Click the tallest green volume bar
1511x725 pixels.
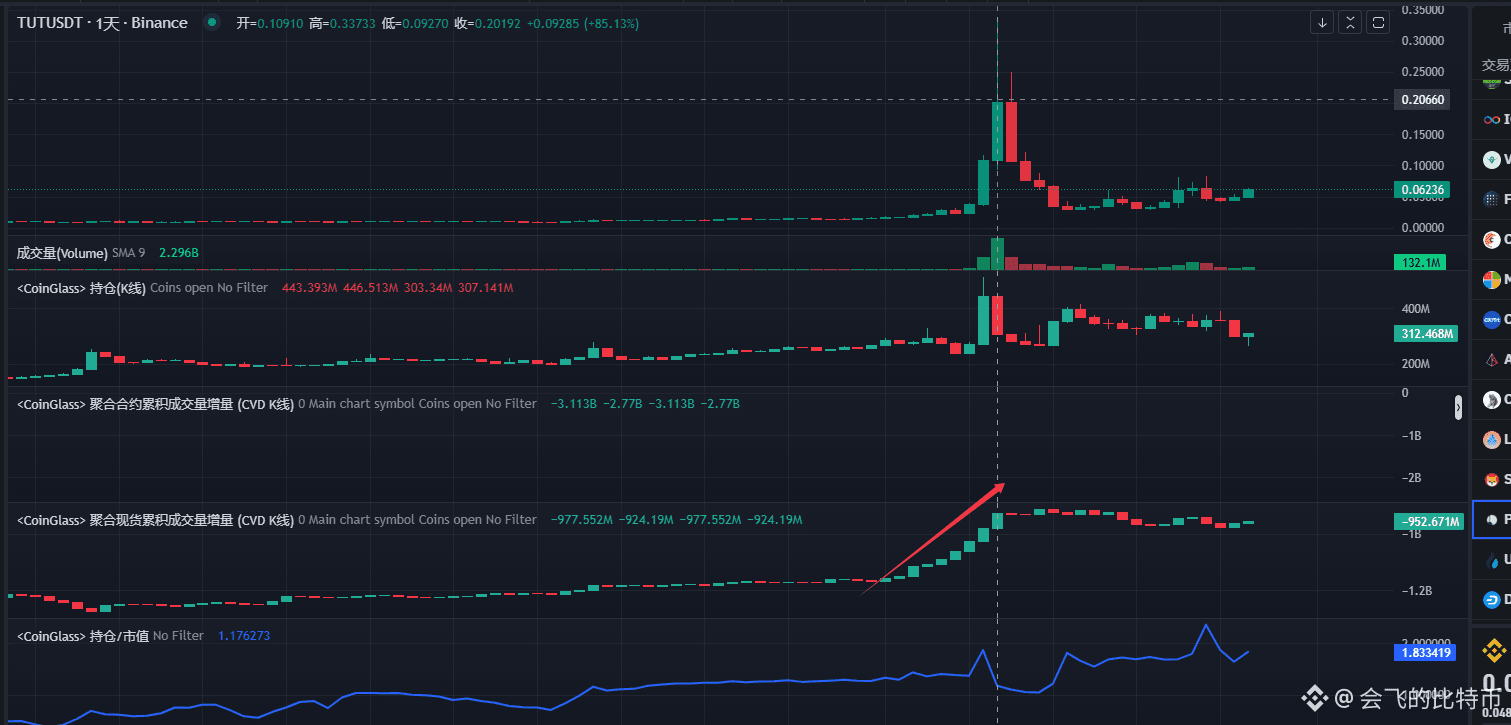pyautogui.click(x=997, y=254)
